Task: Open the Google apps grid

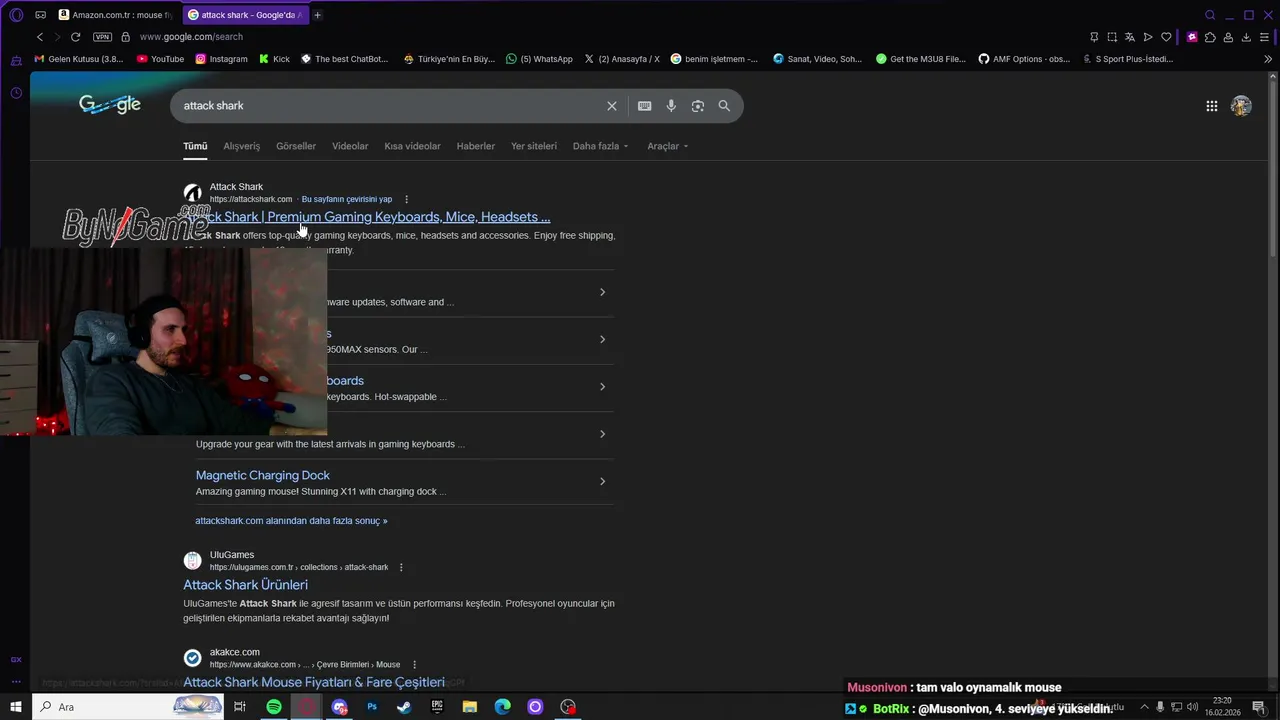Action: 1211,106
